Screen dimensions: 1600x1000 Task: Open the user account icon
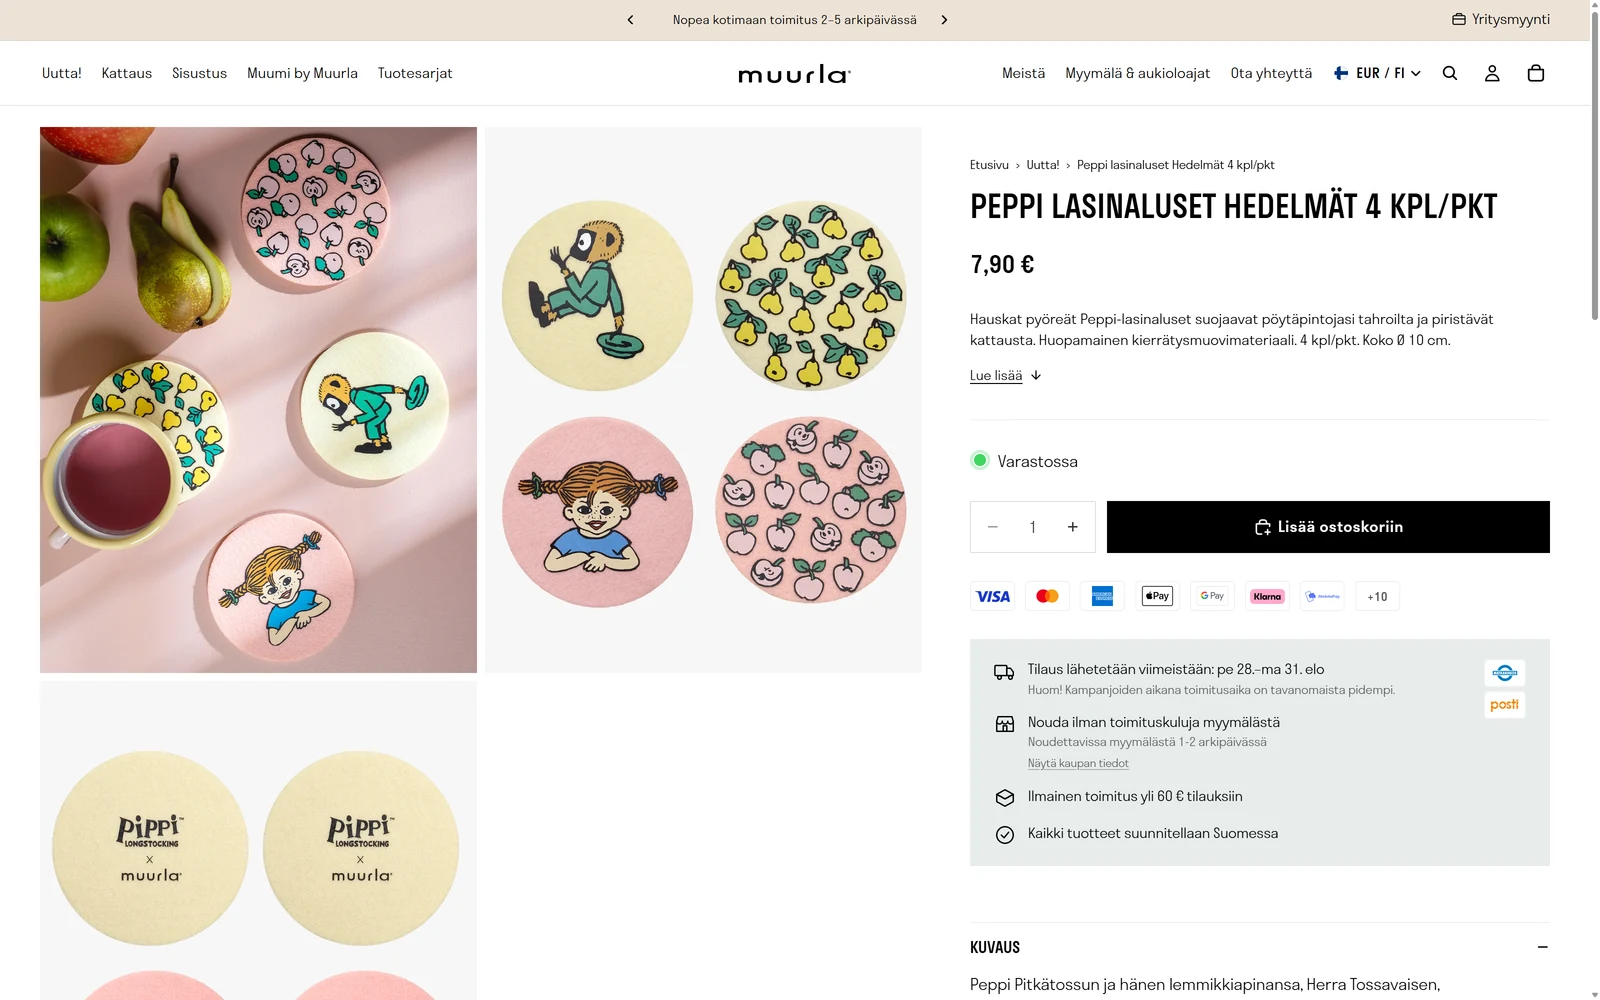coord(1492,73)
